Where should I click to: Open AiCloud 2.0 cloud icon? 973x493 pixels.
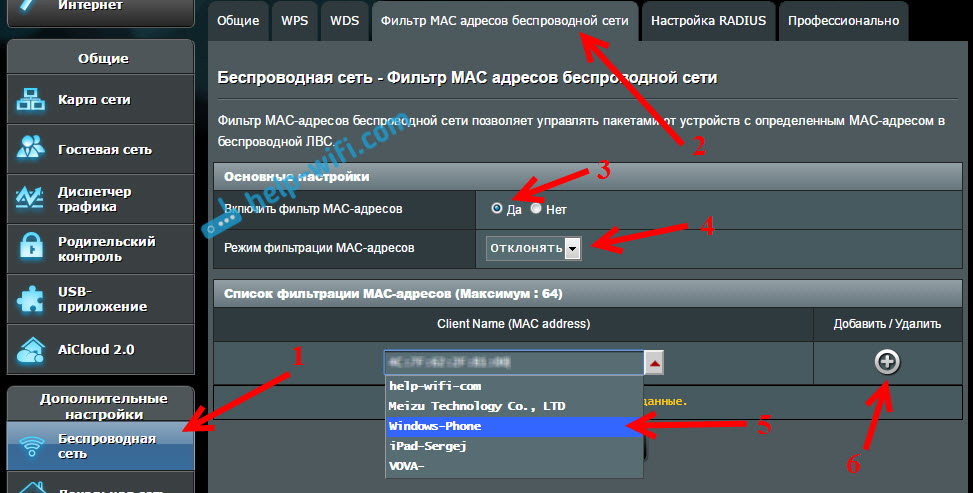click(x=31, y=350)
